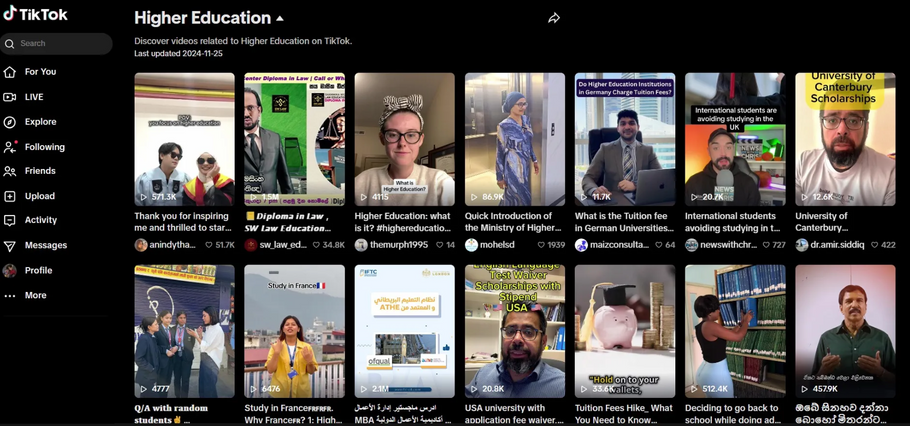Click the sw_law_ed avatar icon
910x426 pixels.
point(251,245)
